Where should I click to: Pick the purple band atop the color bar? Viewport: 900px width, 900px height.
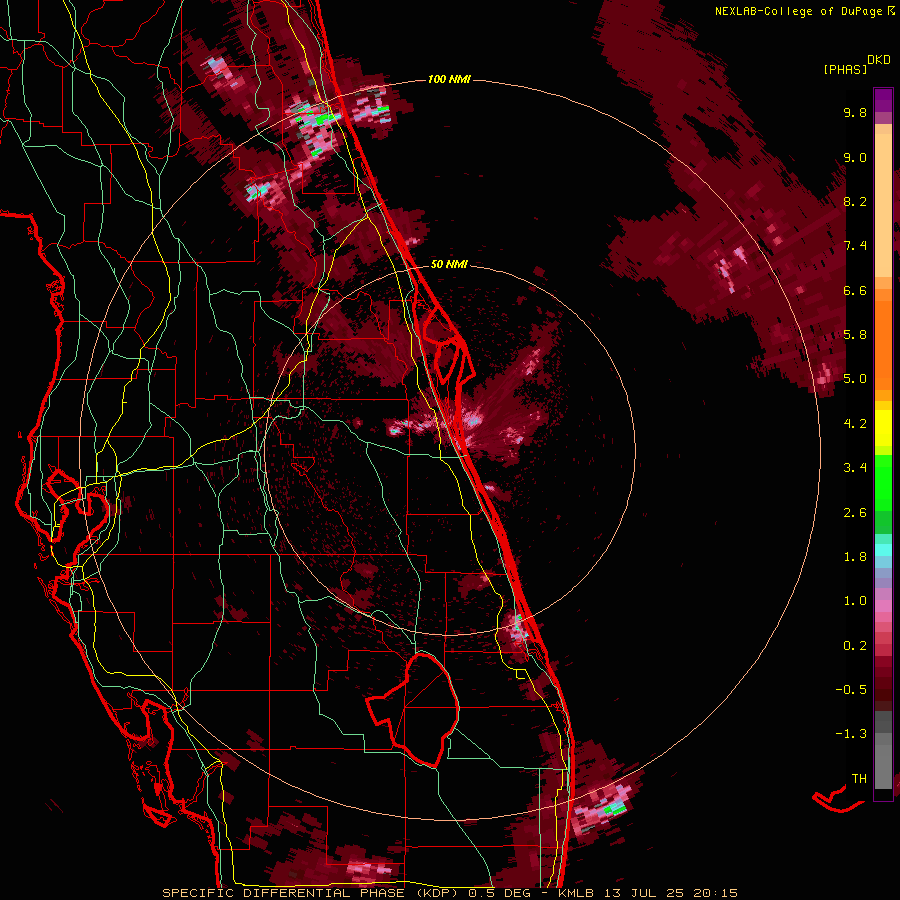pyautogui.click(x=883, y=100)
